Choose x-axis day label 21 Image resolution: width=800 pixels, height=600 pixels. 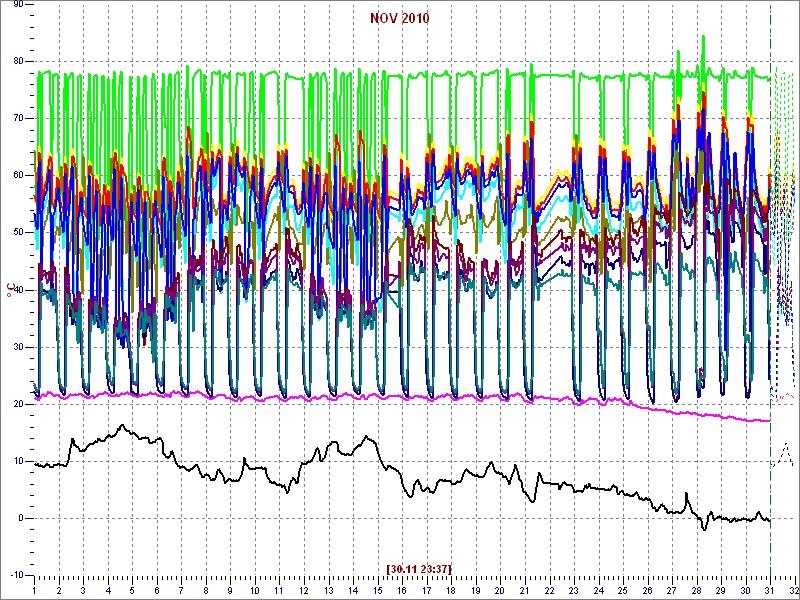525,590
